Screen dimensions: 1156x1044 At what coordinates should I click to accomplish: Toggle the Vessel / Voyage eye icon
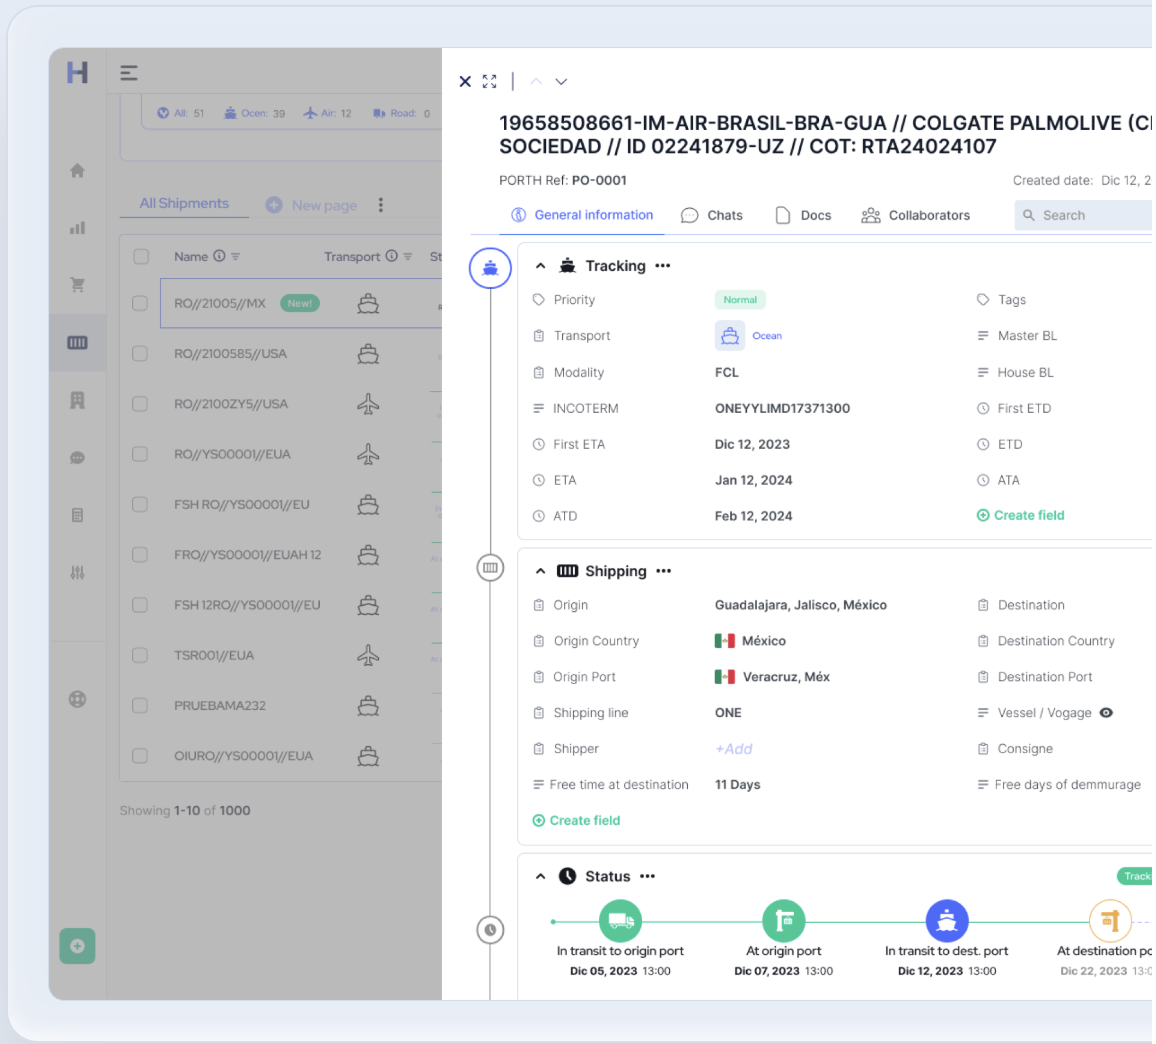tap(1106, 713)
